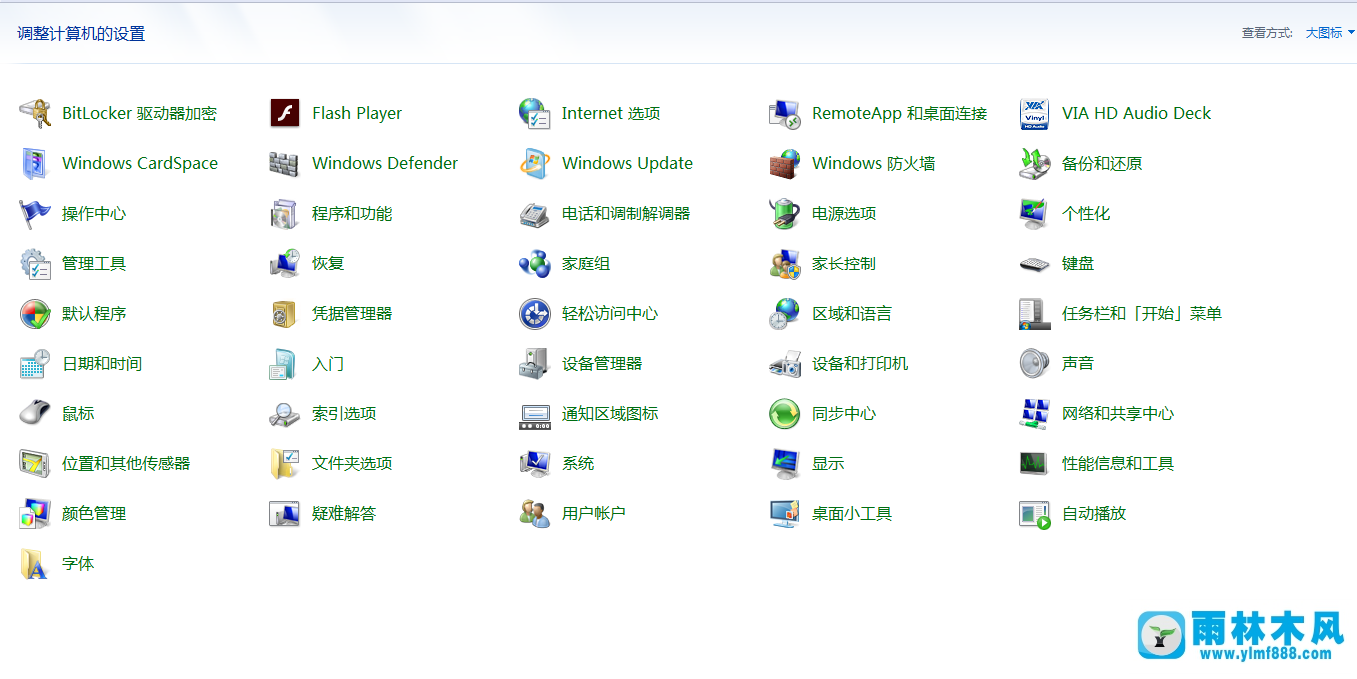This screenshot has width=1357, height=679.
Task: Click the 同步中心 green icon
Action: pyautogui.click(x=785, y=414)
